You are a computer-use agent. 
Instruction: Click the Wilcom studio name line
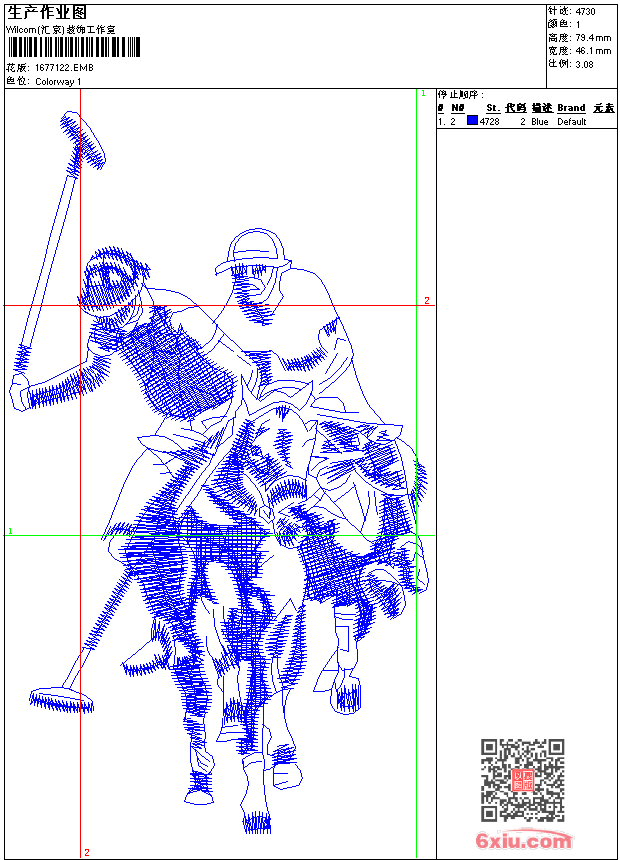tap(61, 30)
